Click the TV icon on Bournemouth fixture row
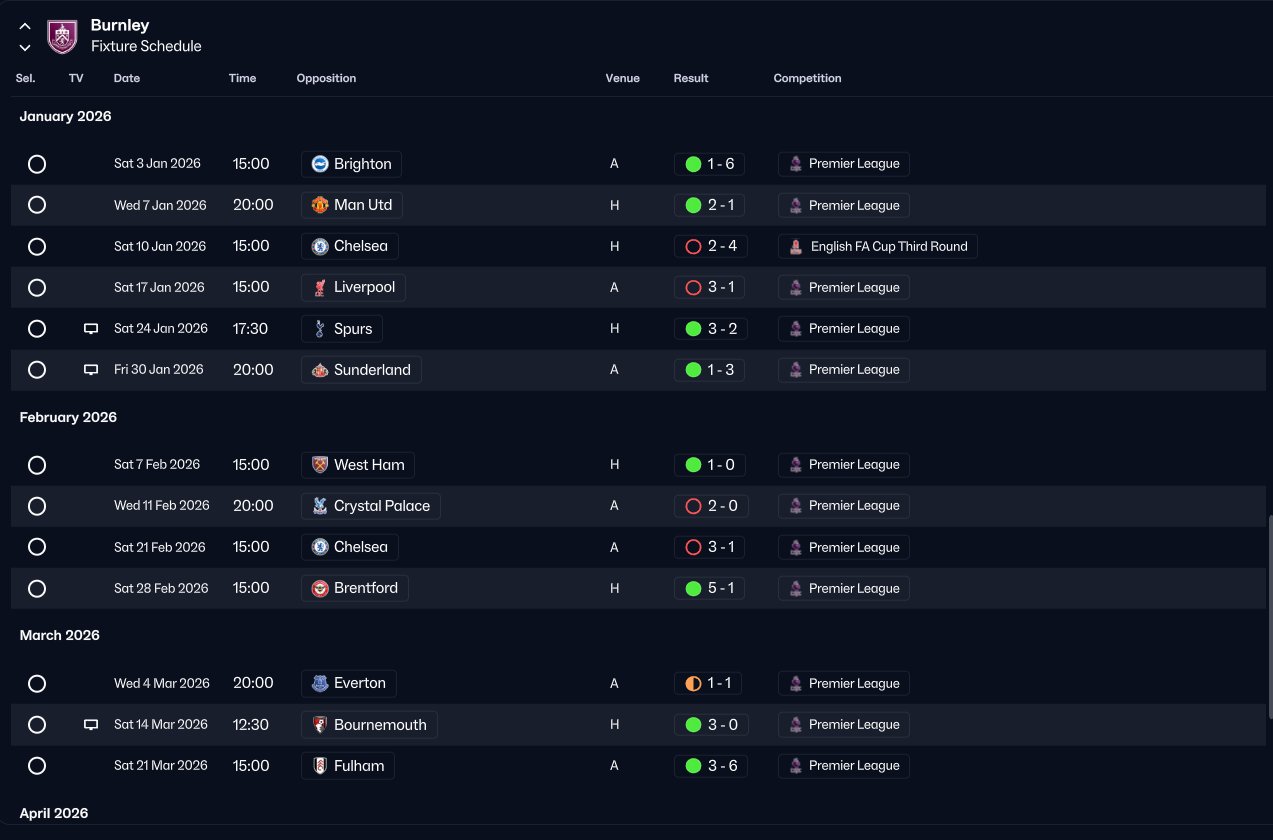 point(91,724)
